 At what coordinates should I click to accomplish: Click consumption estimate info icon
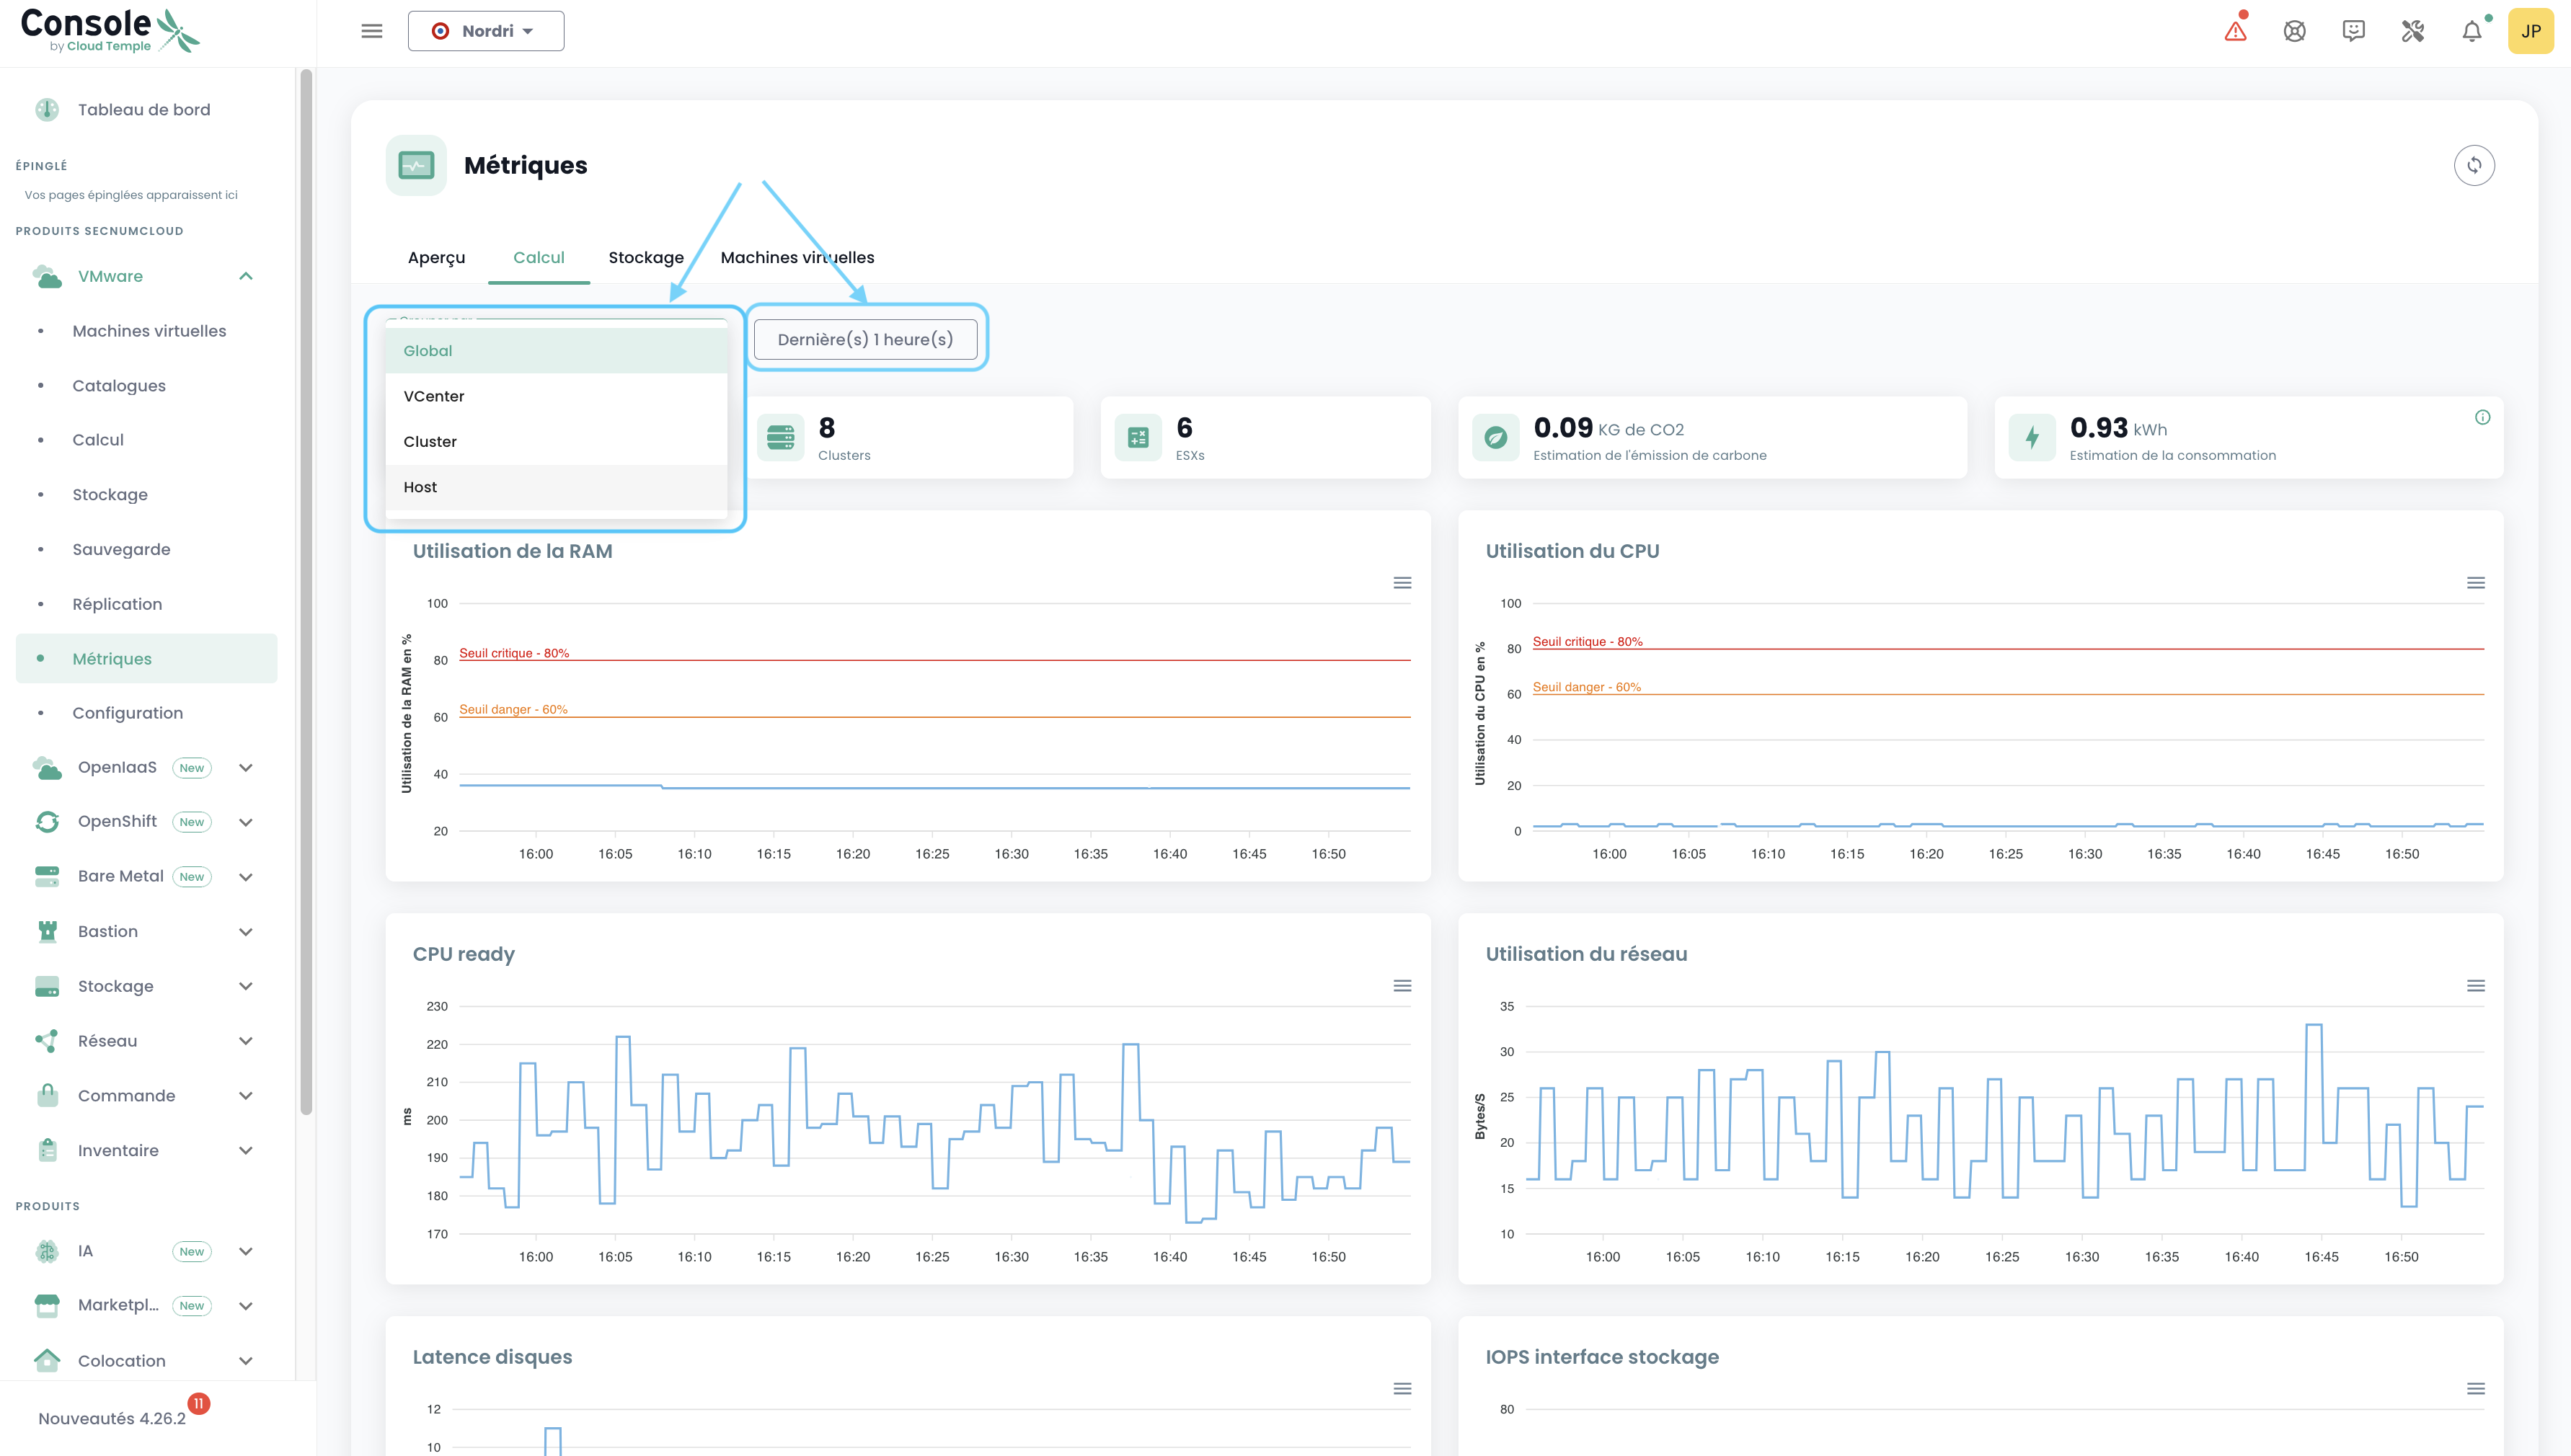(x=2482, y=418)
